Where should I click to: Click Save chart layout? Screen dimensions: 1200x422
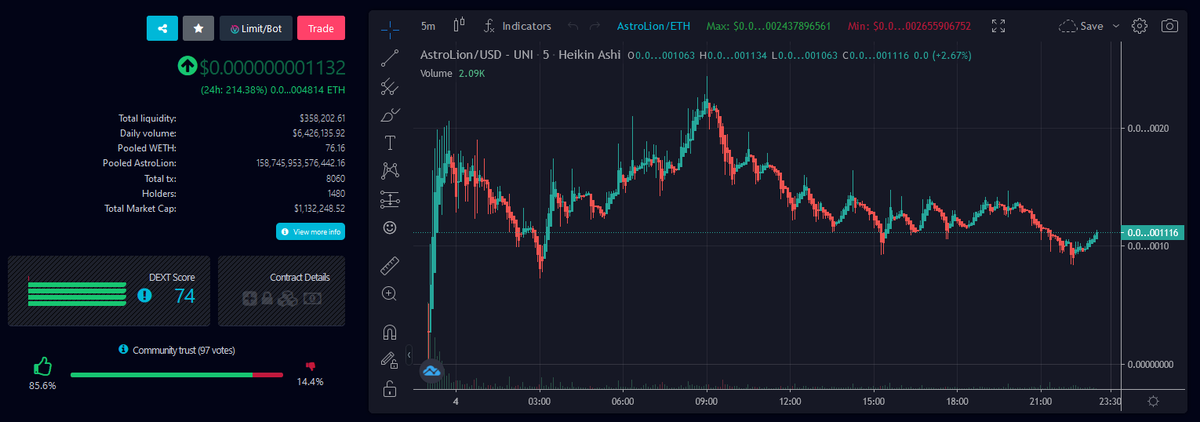(1081, 26)
